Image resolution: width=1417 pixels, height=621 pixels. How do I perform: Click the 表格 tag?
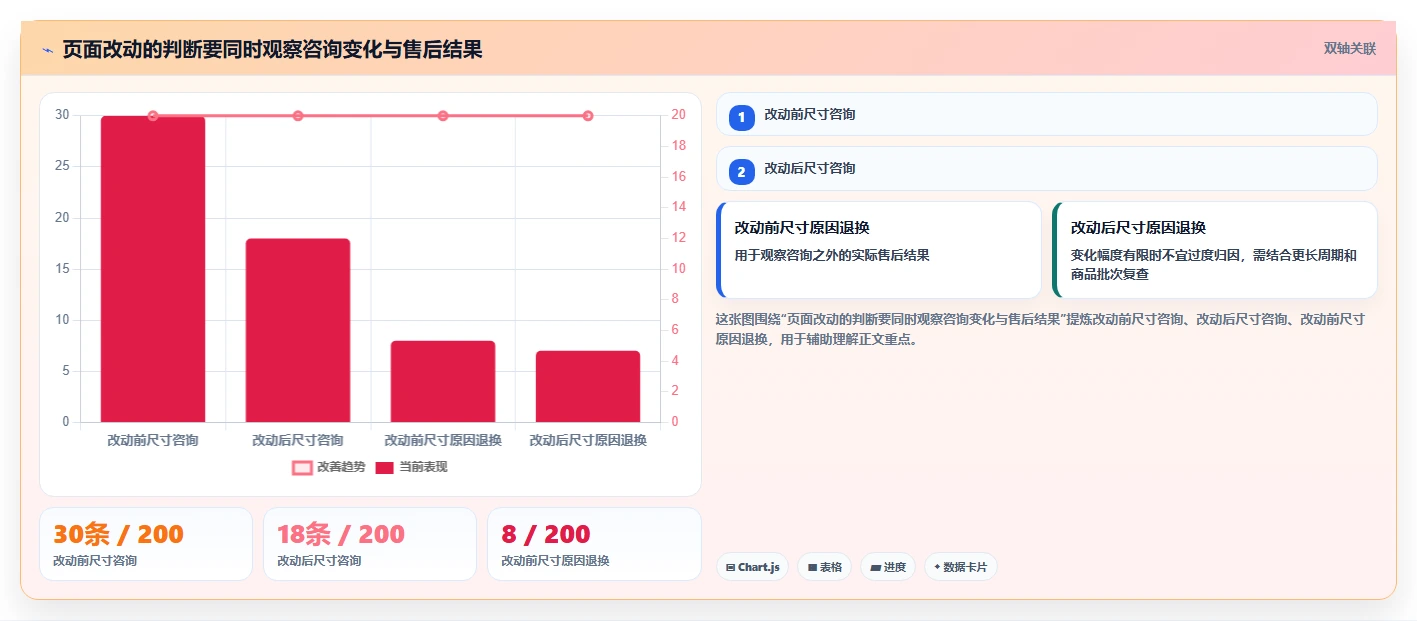[824, 567]
